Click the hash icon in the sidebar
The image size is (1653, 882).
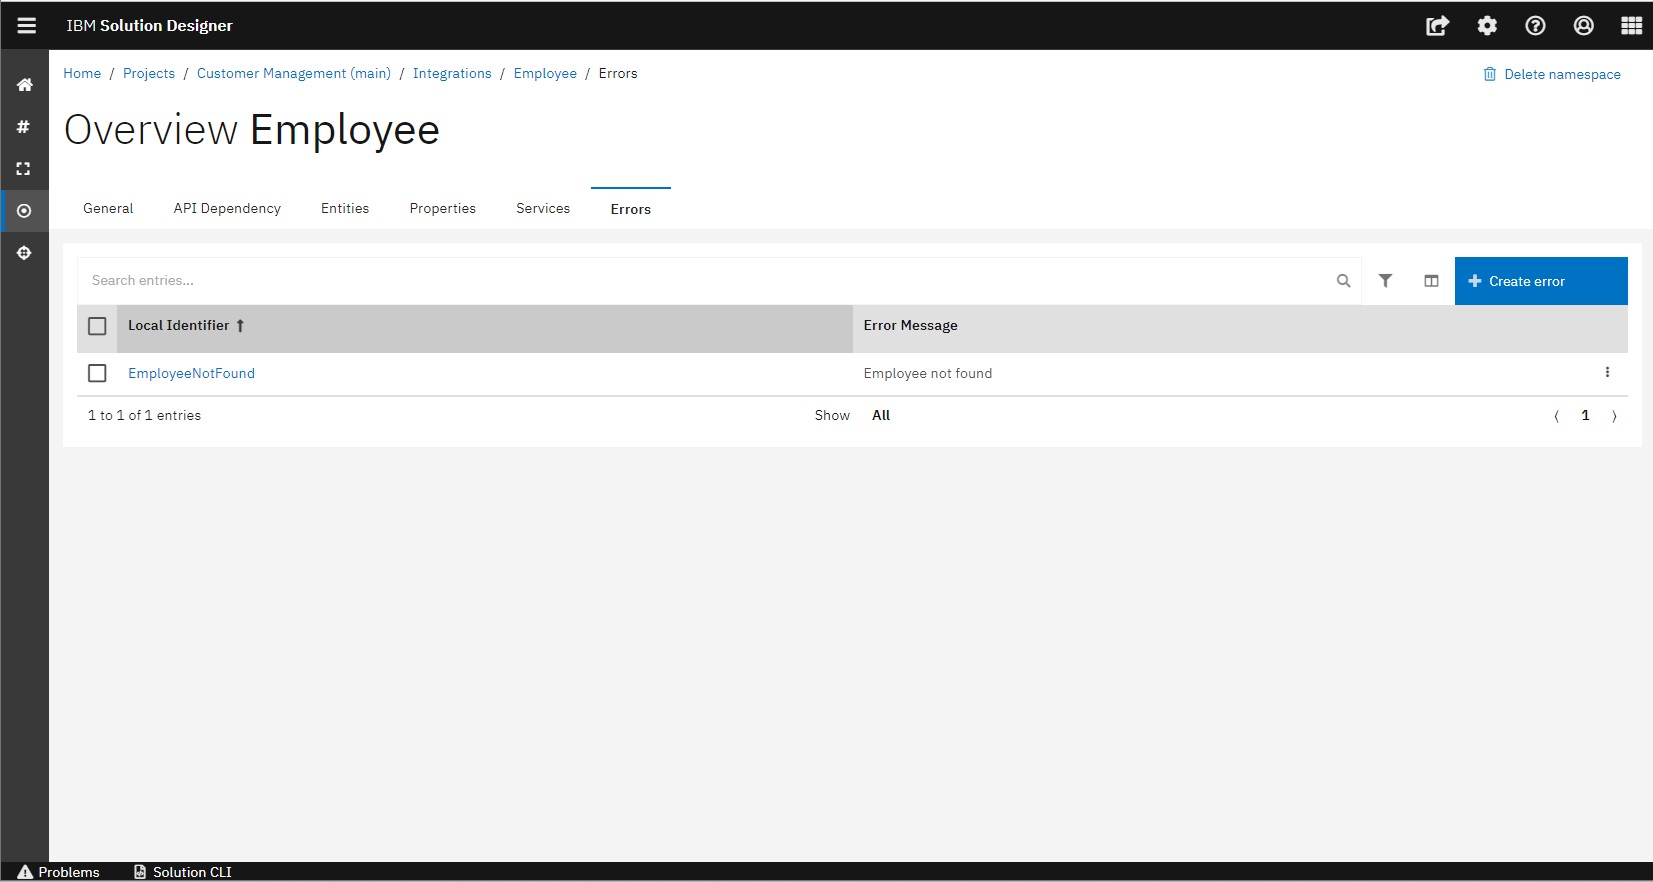[x=24, y=127]
